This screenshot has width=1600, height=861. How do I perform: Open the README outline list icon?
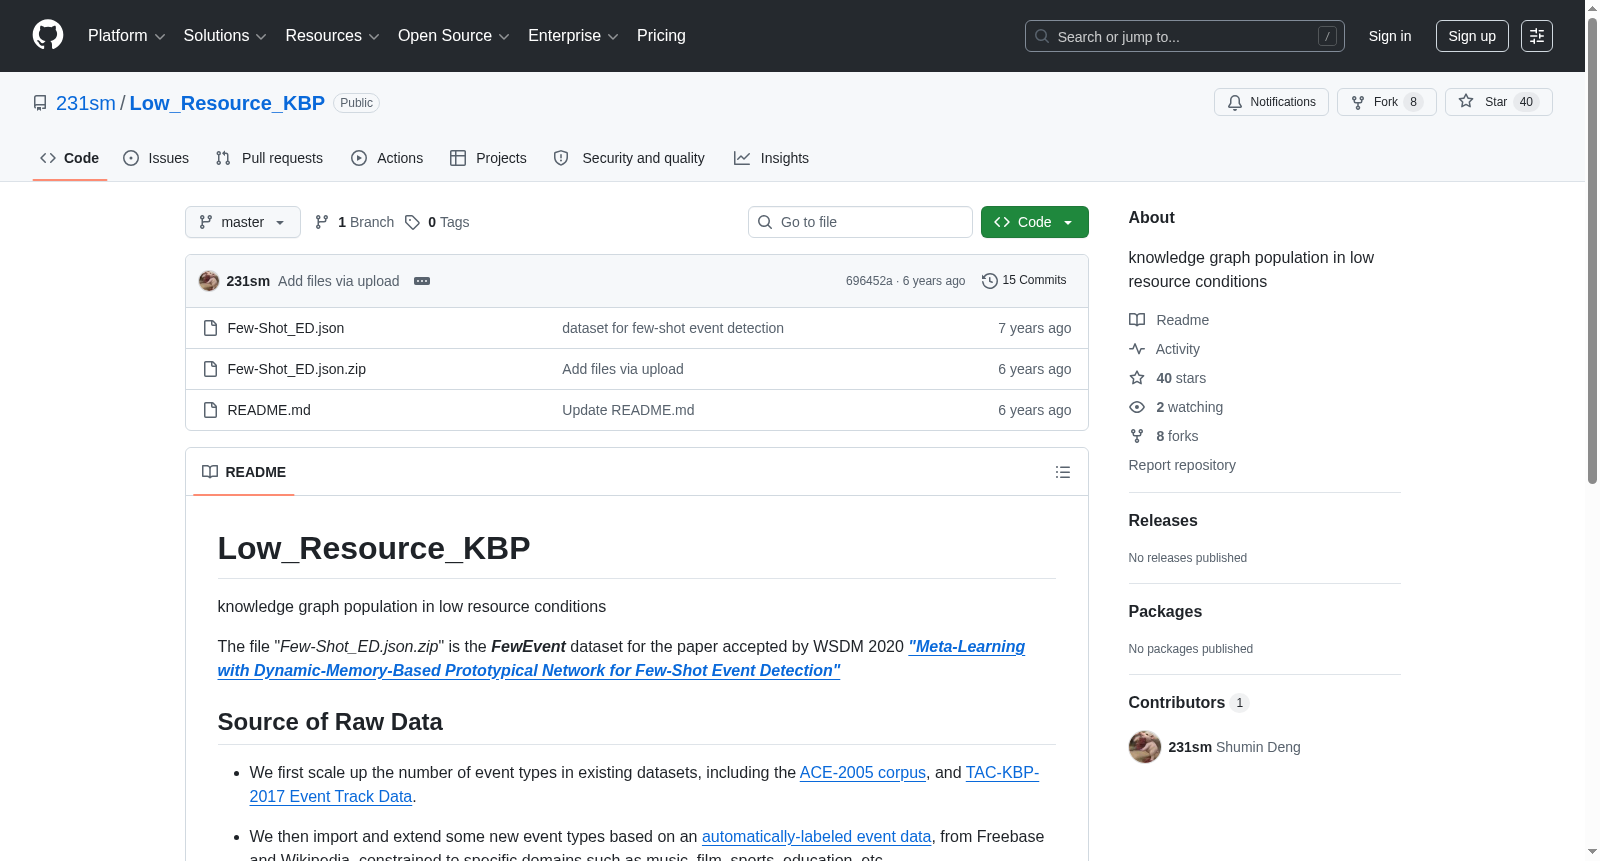point(1063,472)
